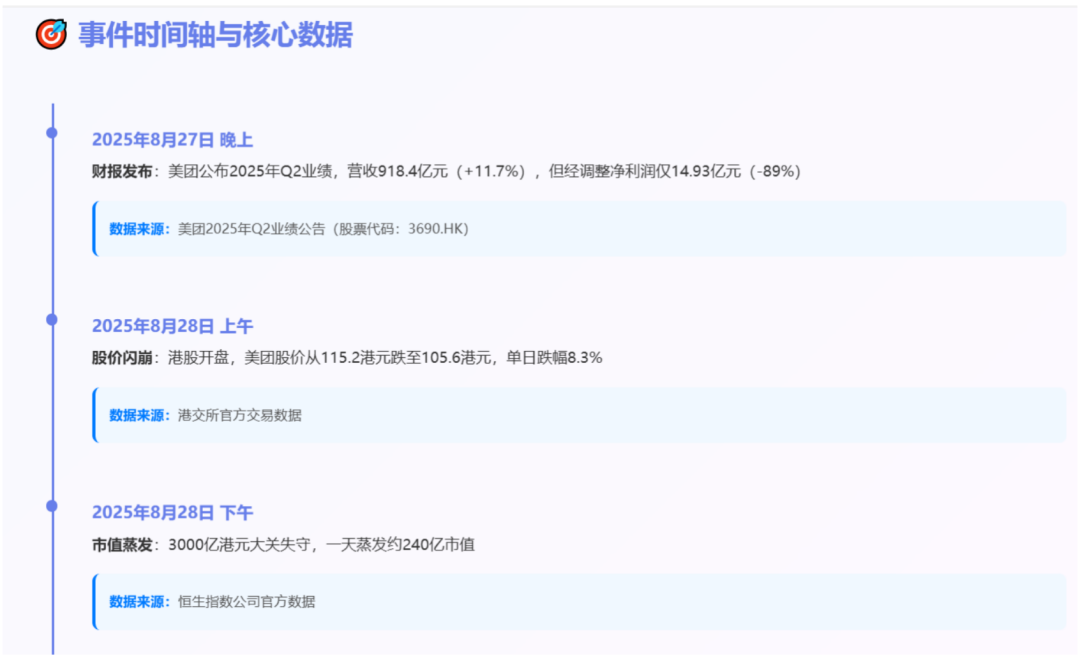
Task: Click the text 但经调整净利润仅14.93亿元（-89%）
Action: pos(675,171)
